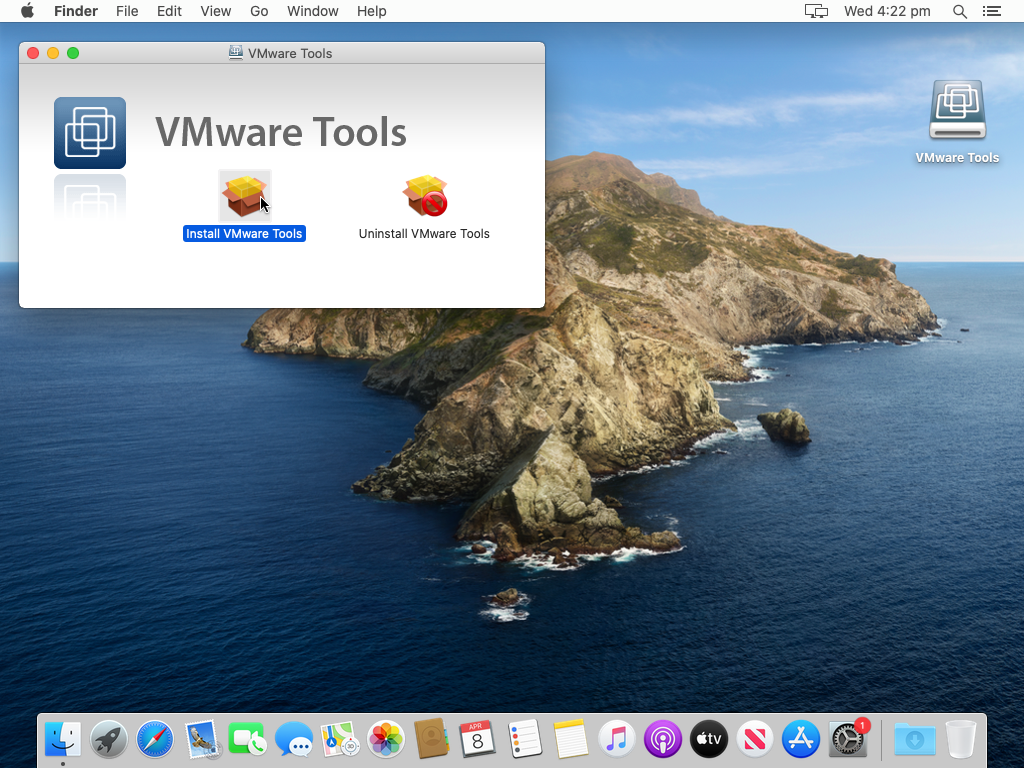This screenshot has height=768, width=1024.
Task: Open Install VMware Tools package
Action: tap(244, 196)
